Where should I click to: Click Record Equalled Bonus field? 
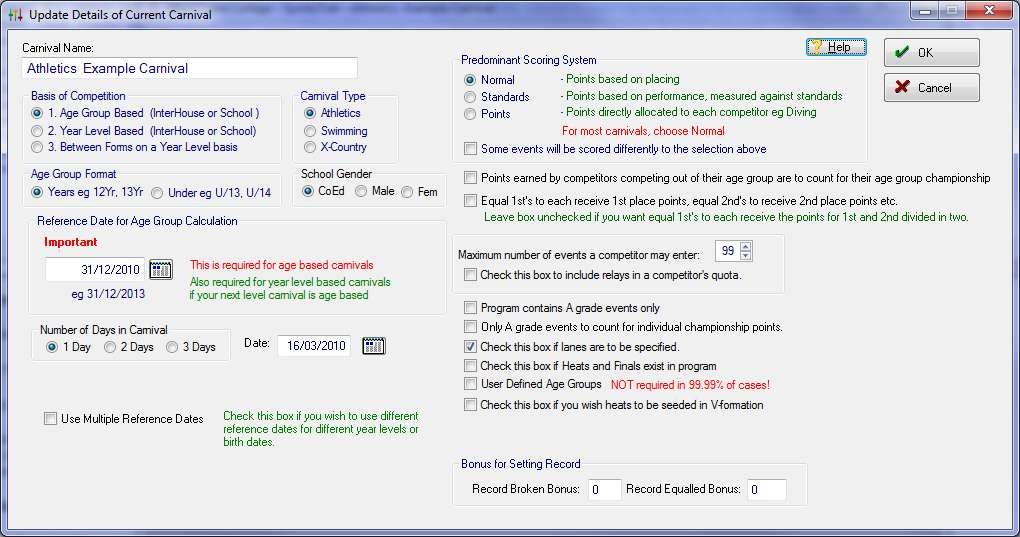click(x=766, y=490)
